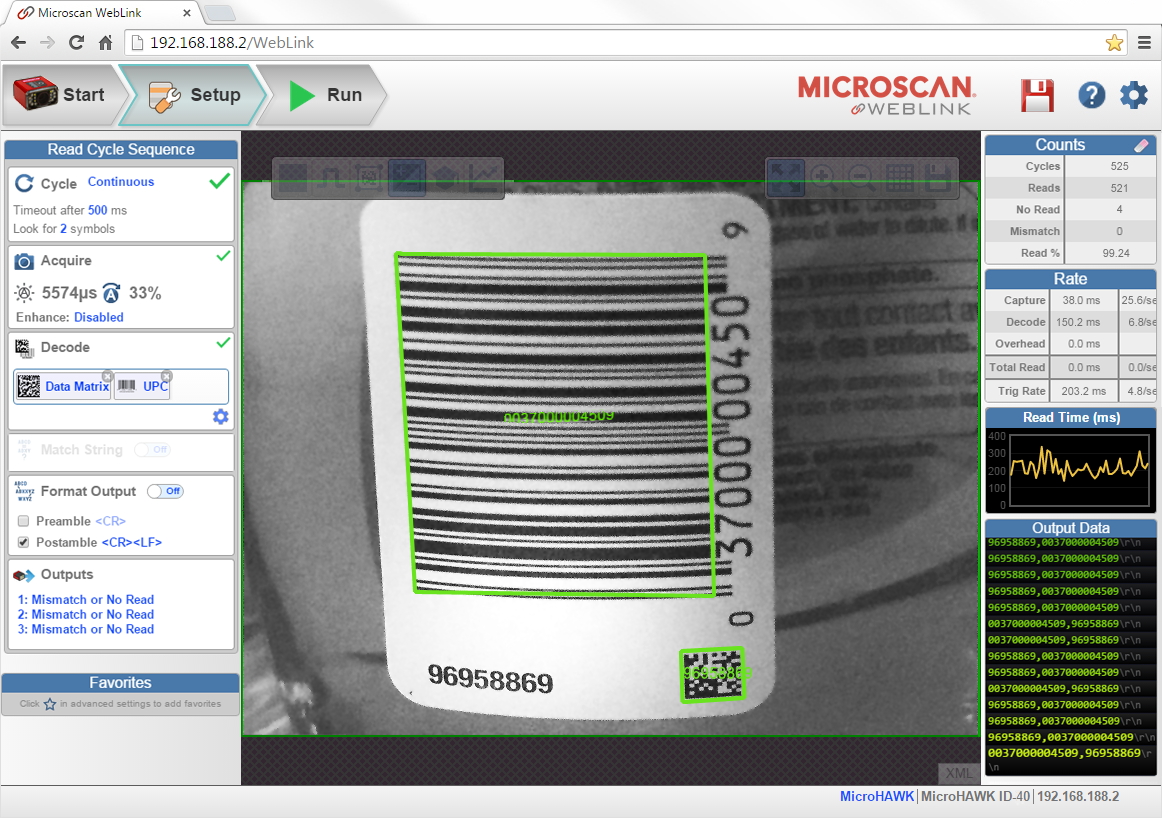Screen dimensions: 1162x818
Task: Change Enhance Disabled setting
Action: pos(99,317)
